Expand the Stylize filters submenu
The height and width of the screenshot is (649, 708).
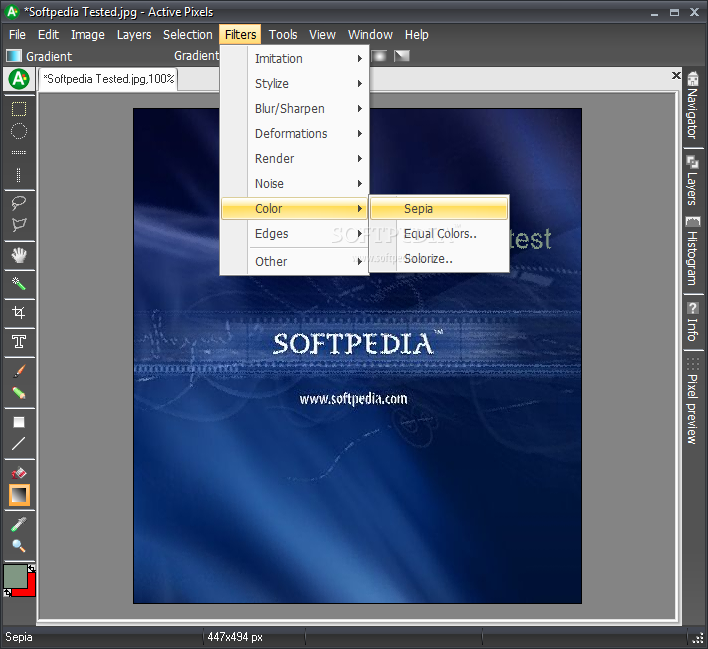click(294, 84)
